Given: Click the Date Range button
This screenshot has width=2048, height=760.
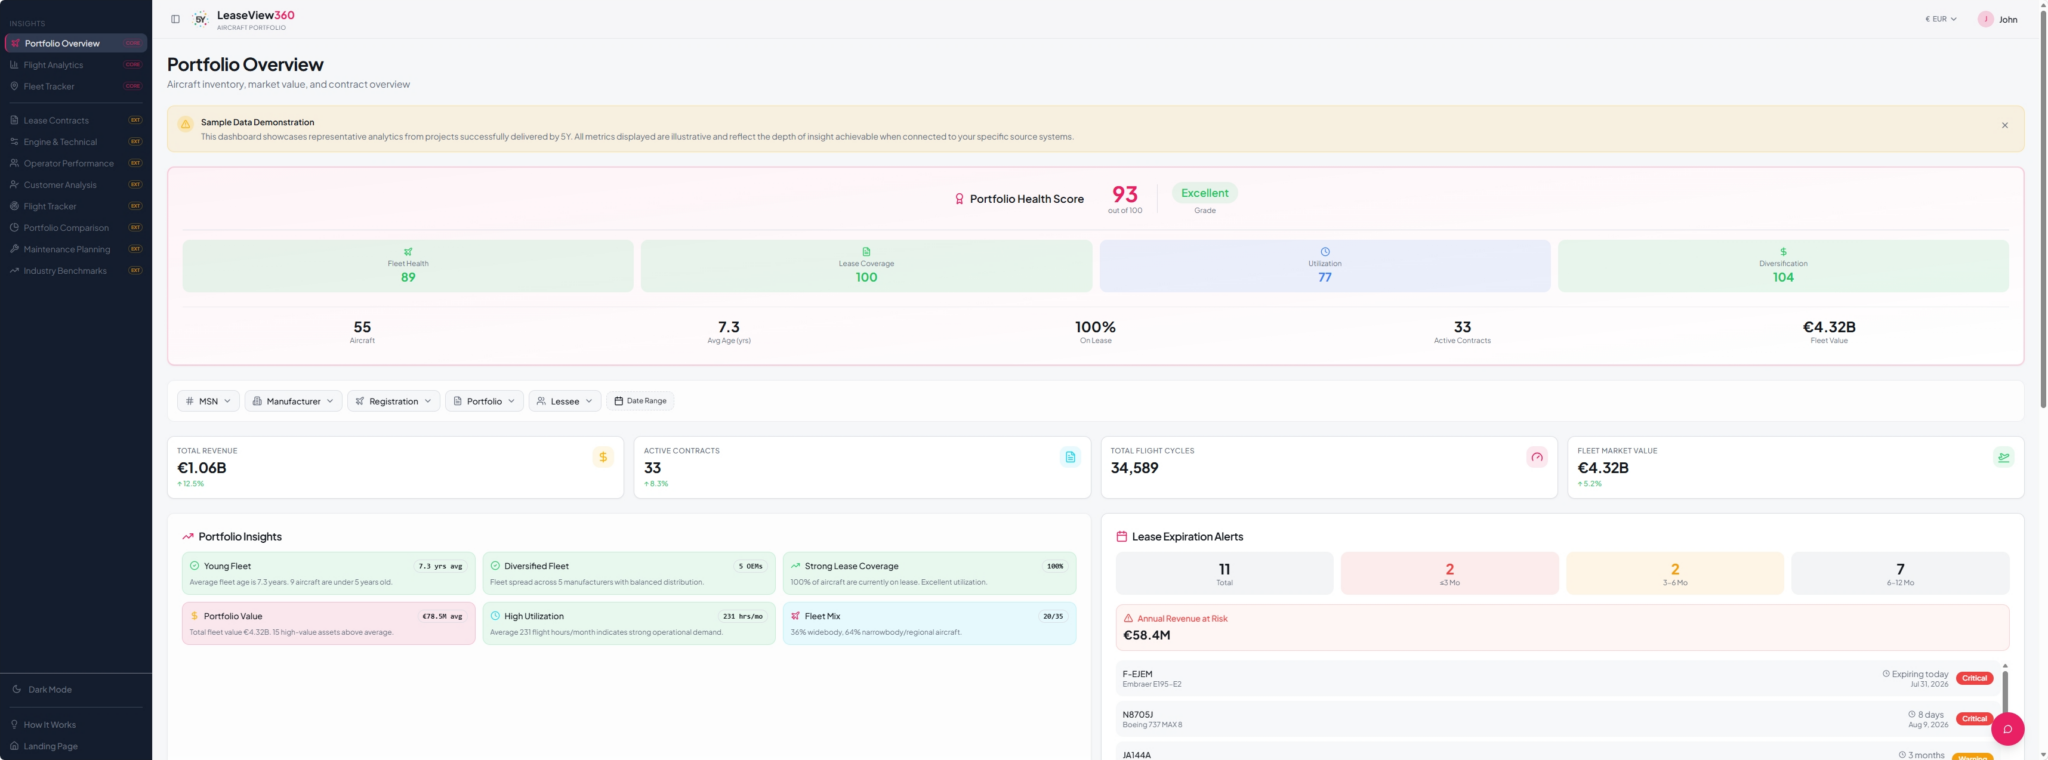Looking at the screenshot, I should (640, 401).
